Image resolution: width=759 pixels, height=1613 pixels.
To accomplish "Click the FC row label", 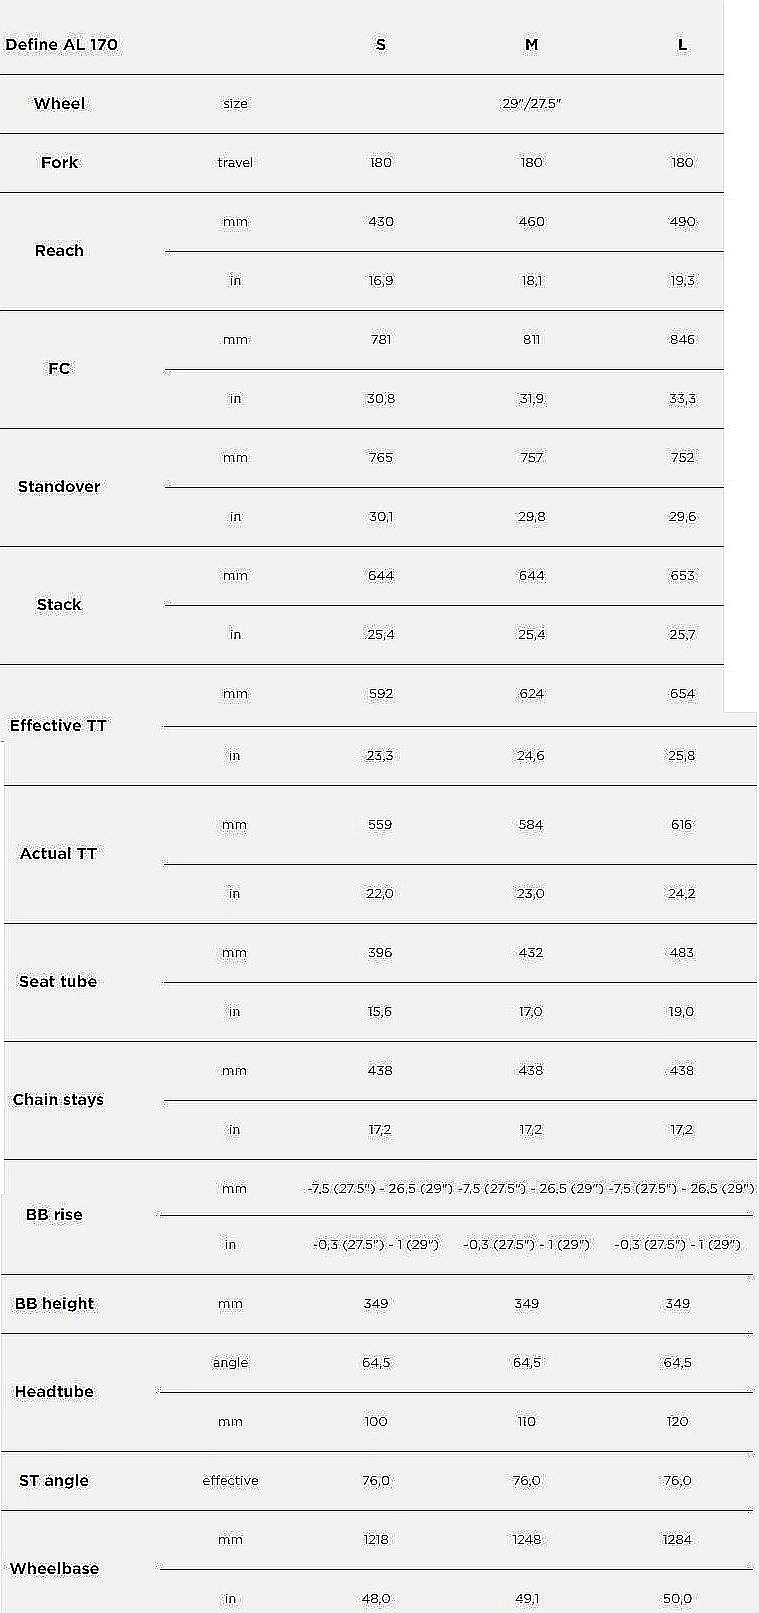I will tap(60, 369).
